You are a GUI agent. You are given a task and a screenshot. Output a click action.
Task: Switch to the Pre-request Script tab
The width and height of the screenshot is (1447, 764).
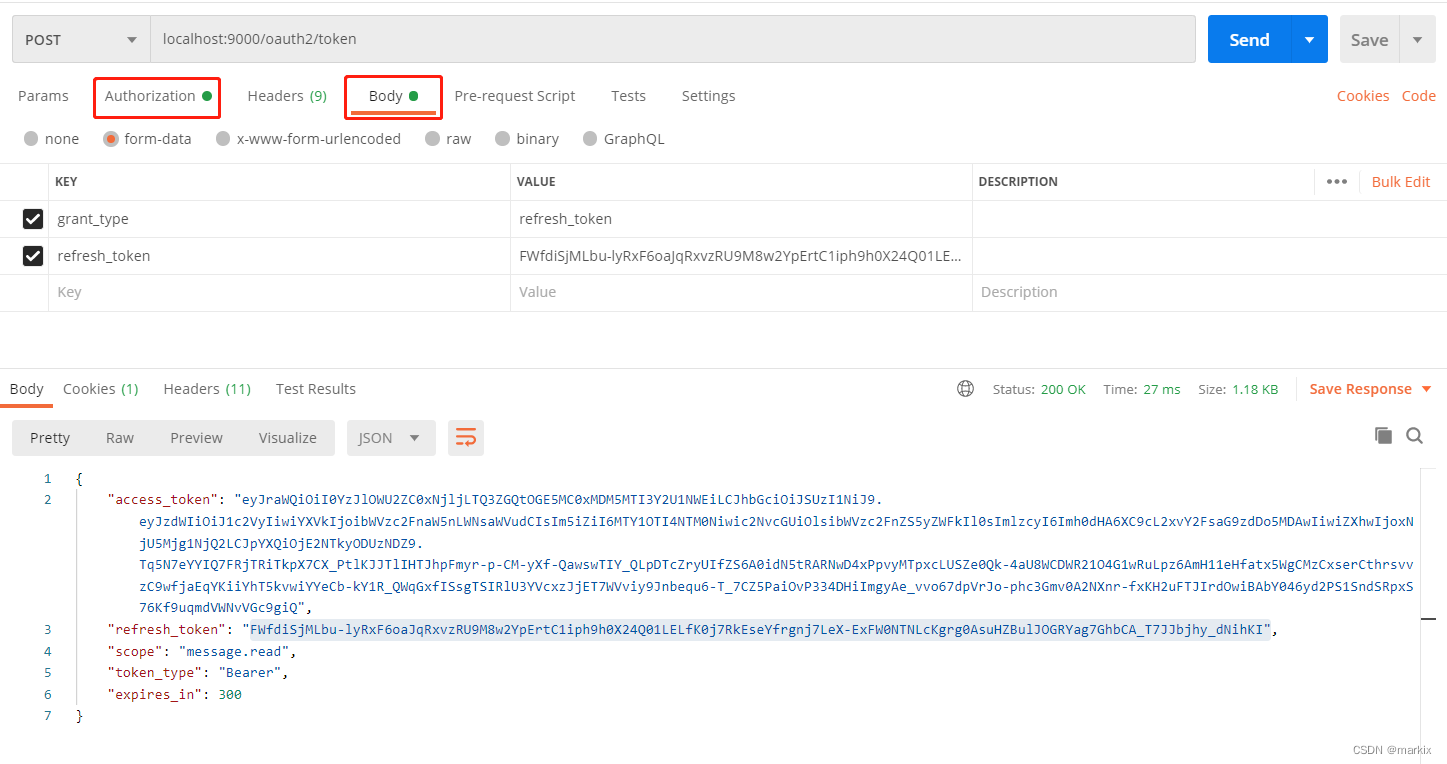click(x=514, y=95)
